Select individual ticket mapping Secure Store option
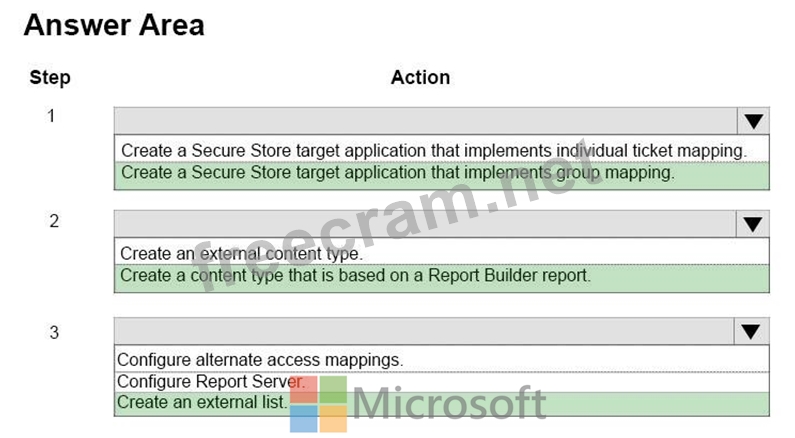 (434, 150)
